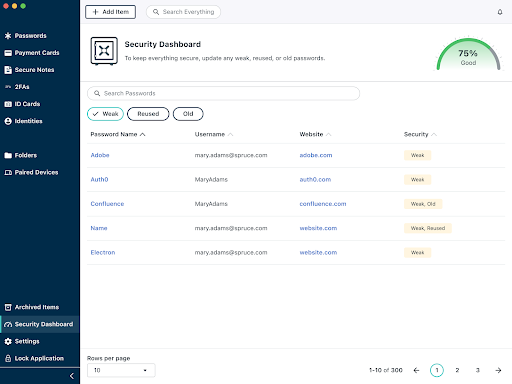Sort by Password Name column

pos(118,134)
